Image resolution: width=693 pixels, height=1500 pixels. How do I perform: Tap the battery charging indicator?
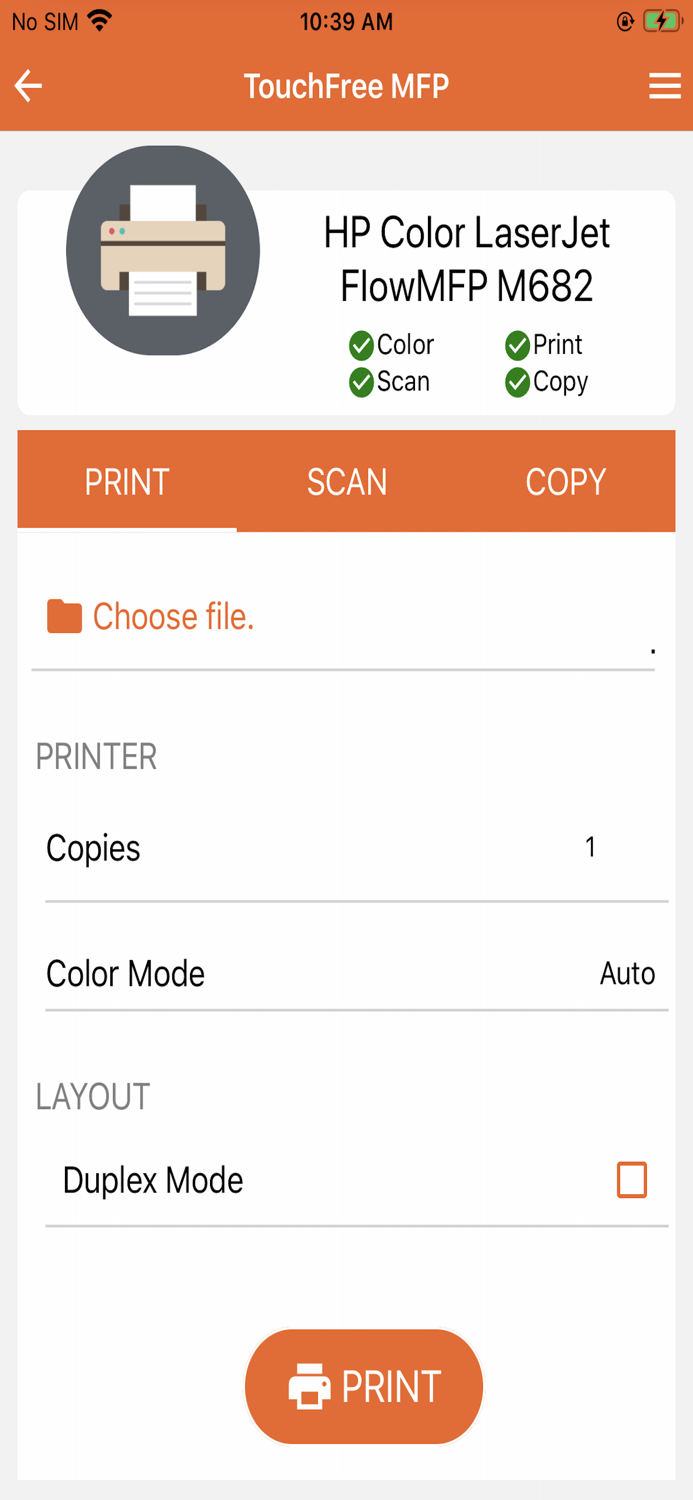(x=661, y=19)
